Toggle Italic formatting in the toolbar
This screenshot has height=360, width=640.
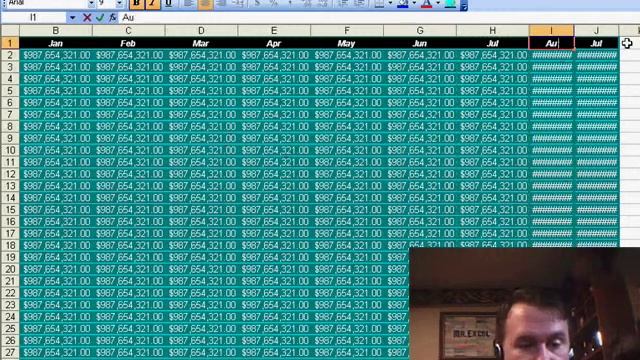click(152, 3)
